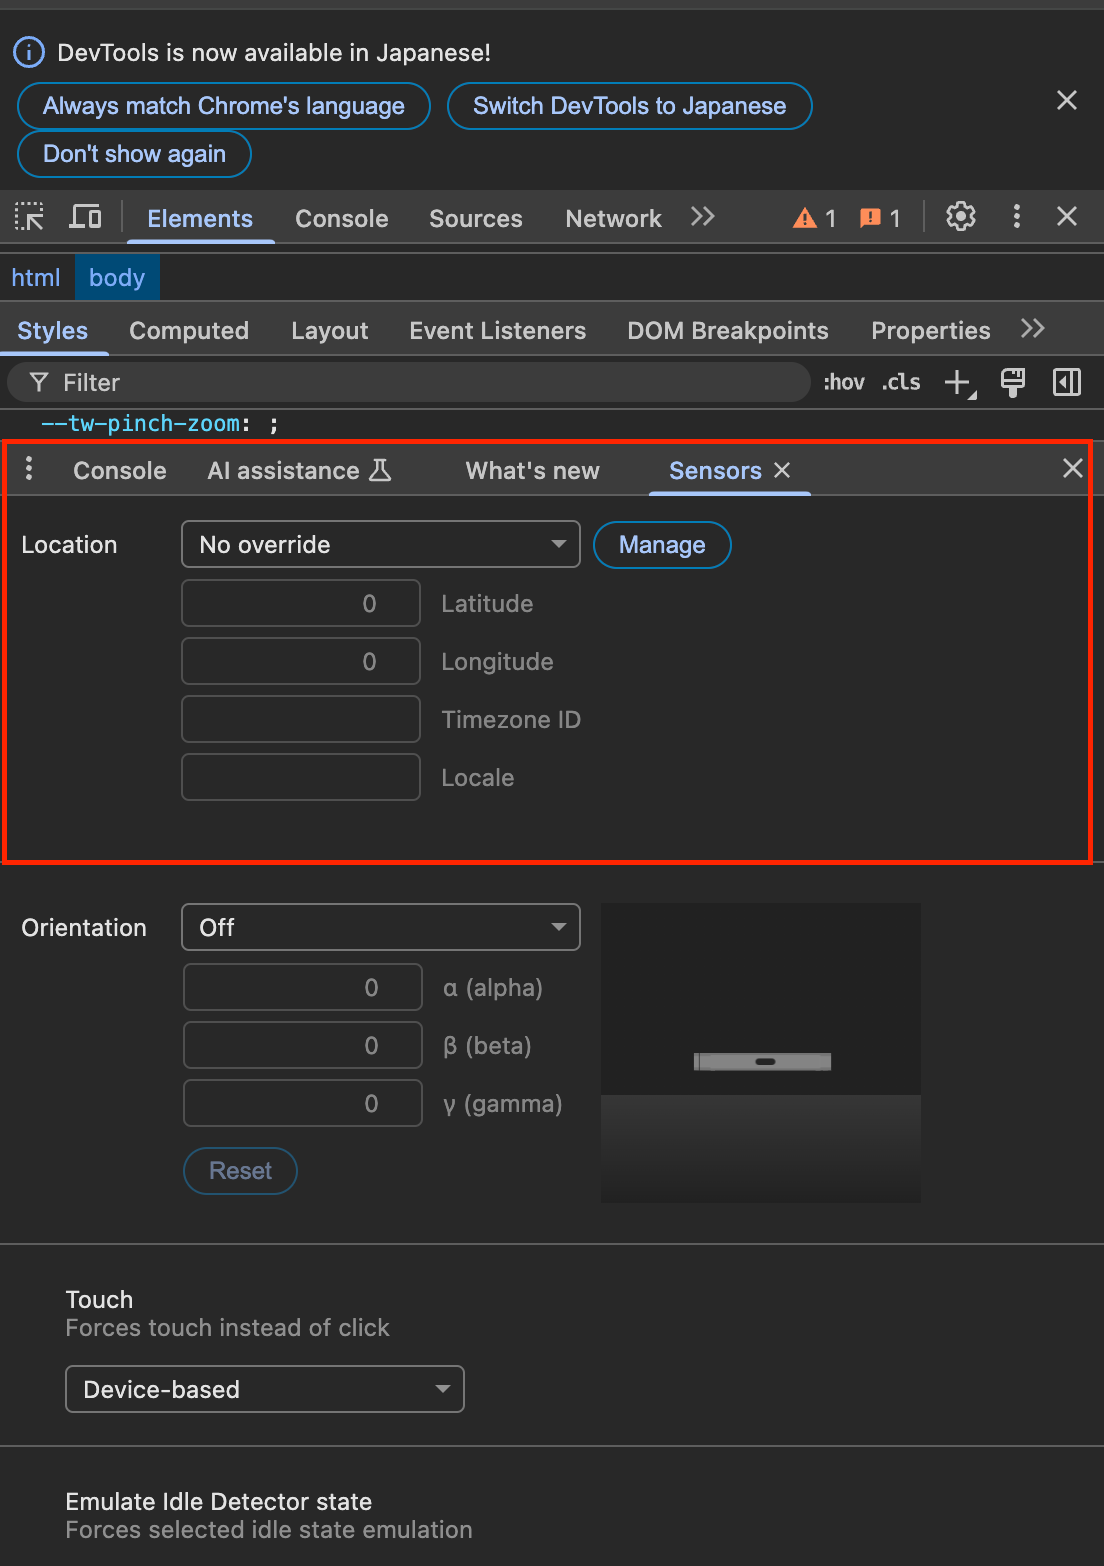
Task: Toggle the computed styles sidebar icon
Action: (x=1066, y=382)
